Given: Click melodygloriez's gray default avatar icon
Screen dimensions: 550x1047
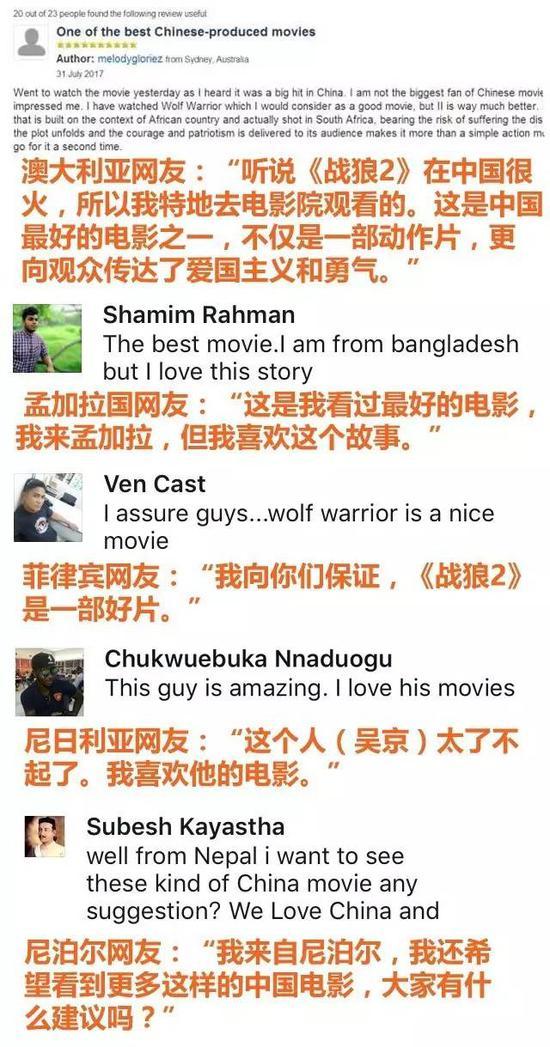Looking at the screenshot, I should coord(31,43).
